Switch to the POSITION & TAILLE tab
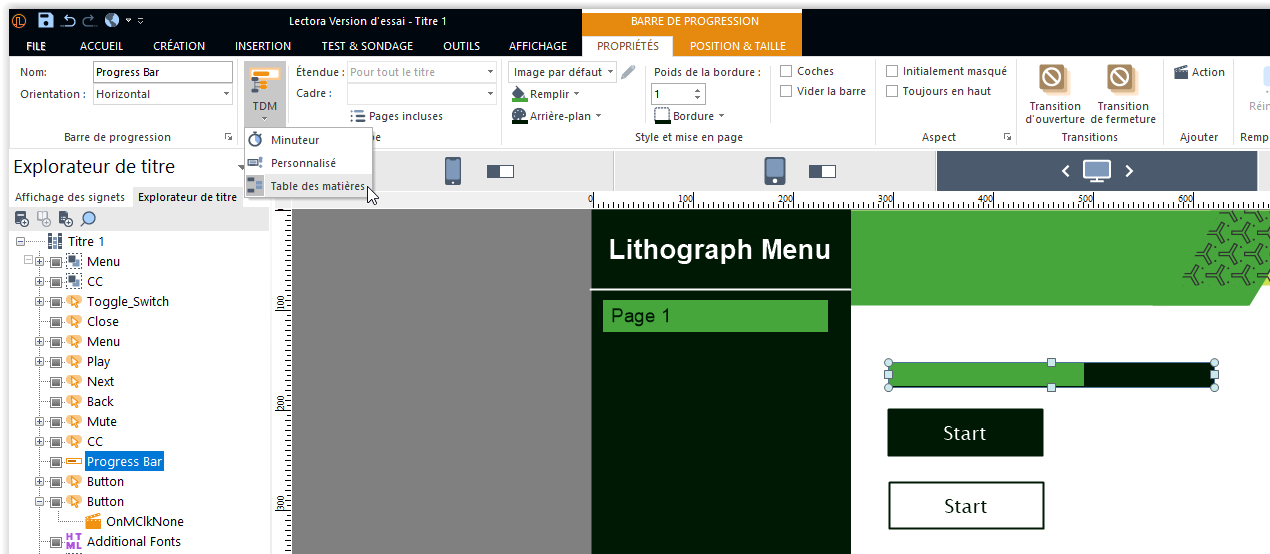This screenshot has height=554, width=1270. 737,46
